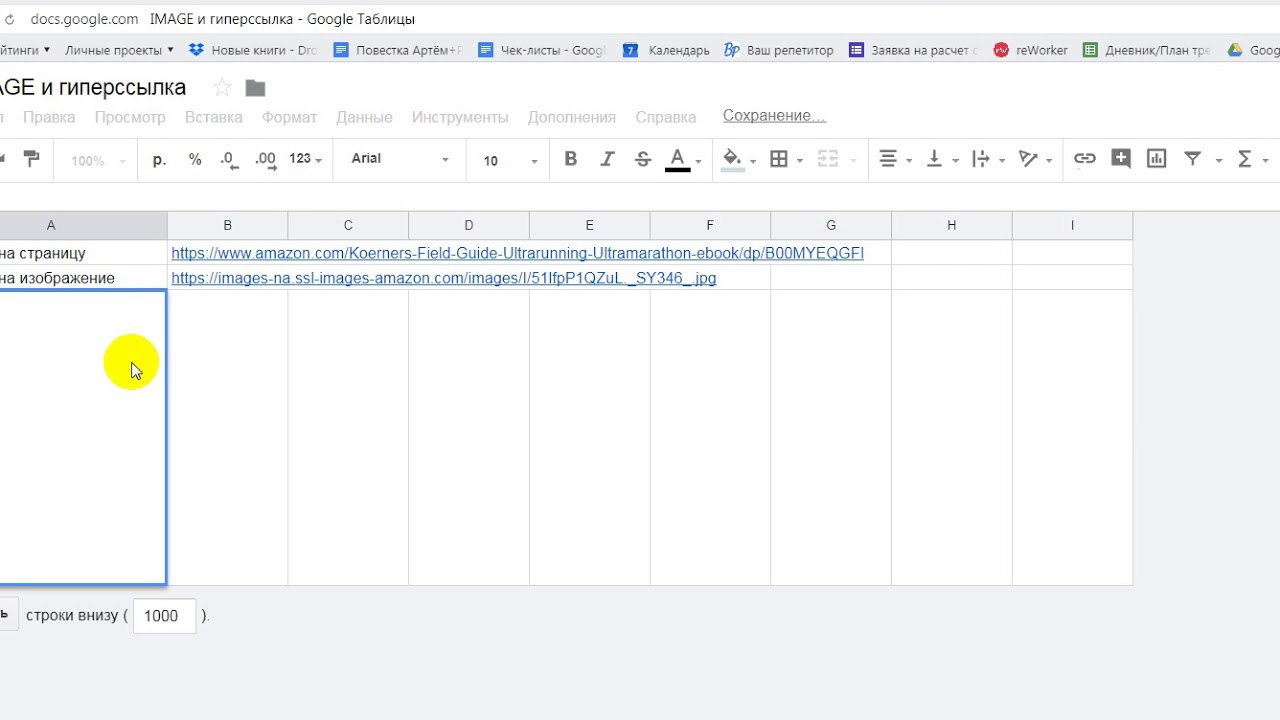The image size is (1280, 720).
Task: Expand the font size dropdown
Action: (510, 160)
